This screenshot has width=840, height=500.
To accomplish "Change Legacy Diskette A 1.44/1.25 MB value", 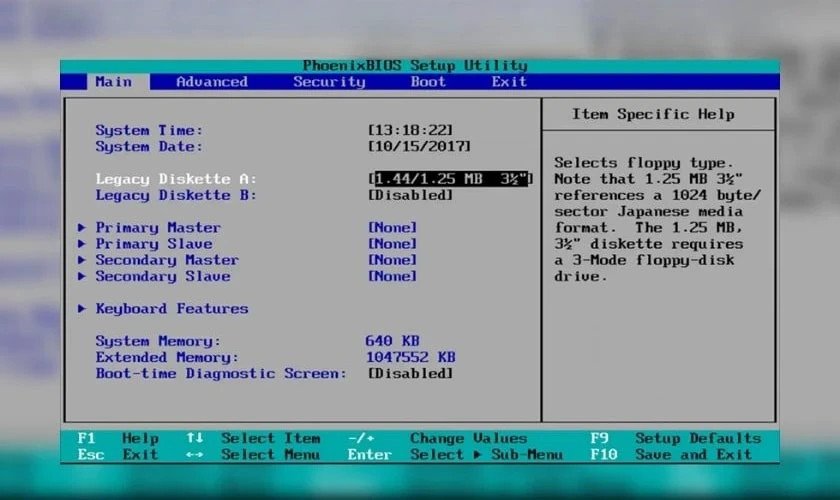I will [x=451, y=179].
